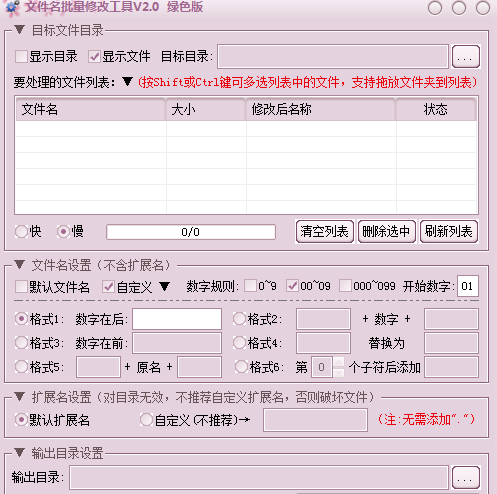Click the app gear icon in title bar
Viewport: 497px width, 494px height.
pyautogui.click(x=13, y=8)
